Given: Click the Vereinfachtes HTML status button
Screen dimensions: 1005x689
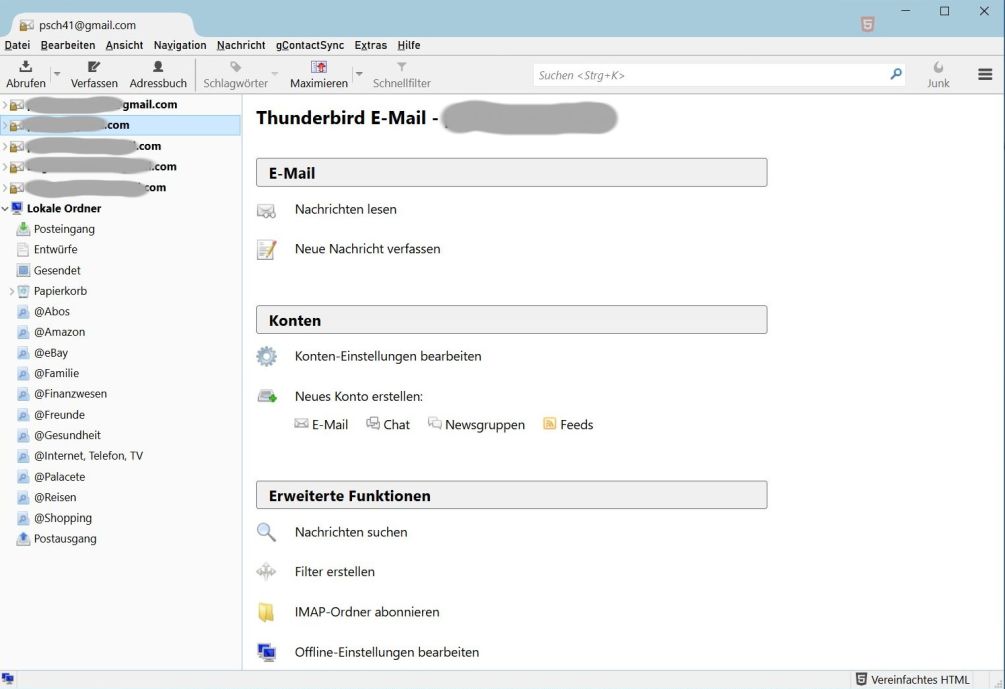Looking at the screenshot, I should (x=913, y=679).
